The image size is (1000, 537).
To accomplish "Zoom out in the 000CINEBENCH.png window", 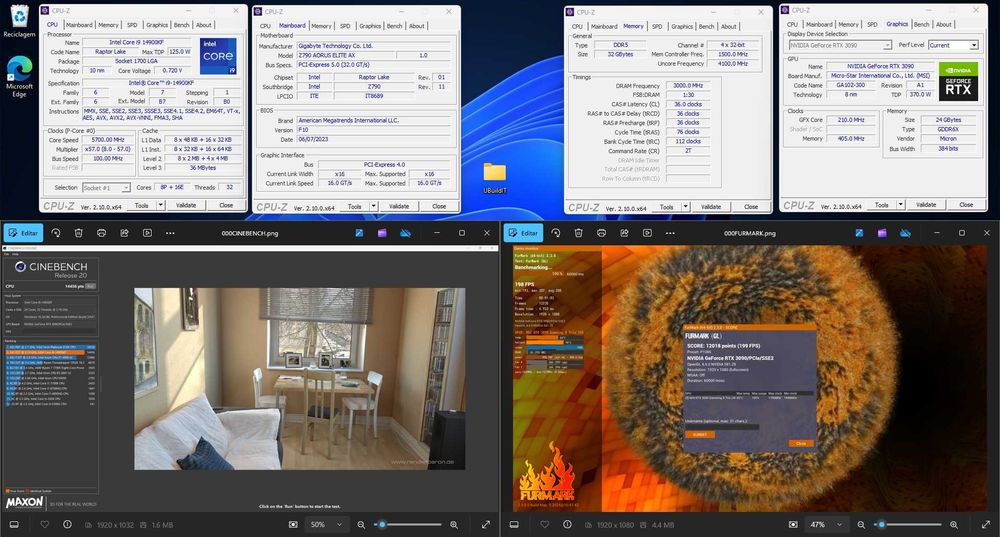I will point(361,525).
